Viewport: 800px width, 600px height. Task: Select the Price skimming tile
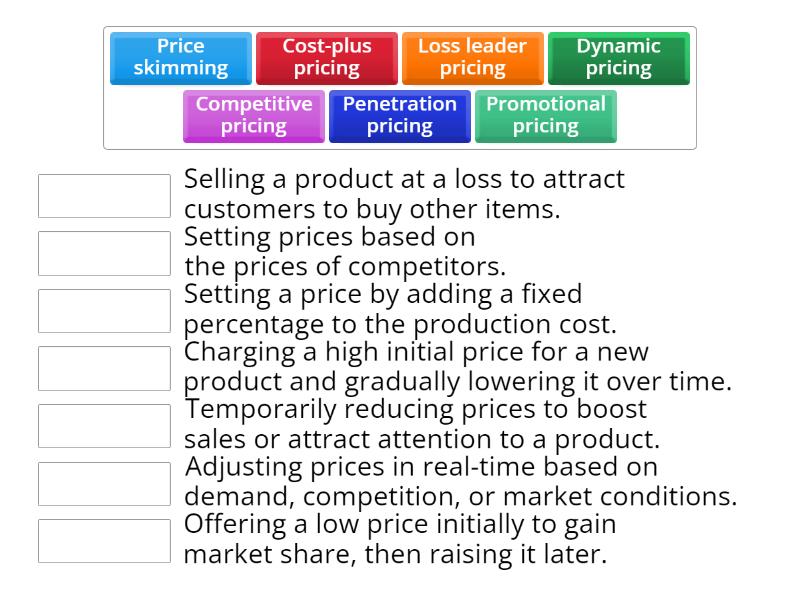[x=179, y=57]
